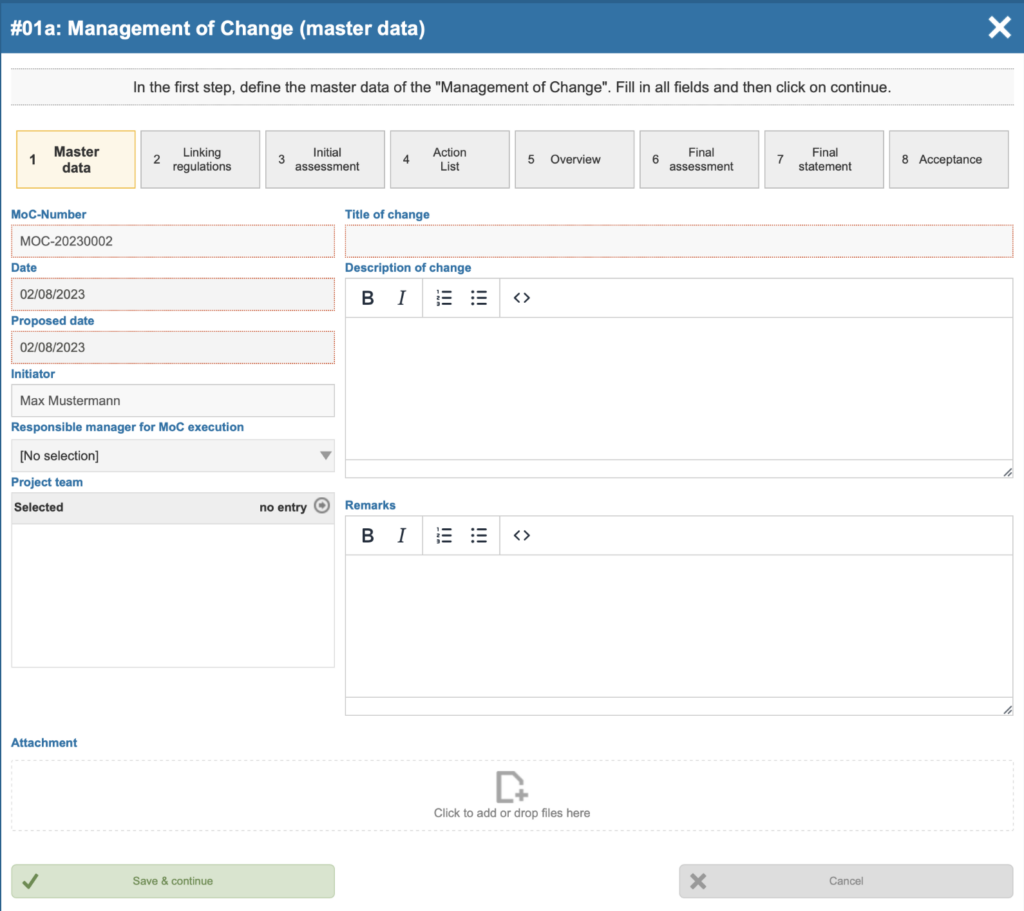Apply bold in Remarks editor
Image resolution: width=1024 pixels, height=911 pixels.
(368, 535)
